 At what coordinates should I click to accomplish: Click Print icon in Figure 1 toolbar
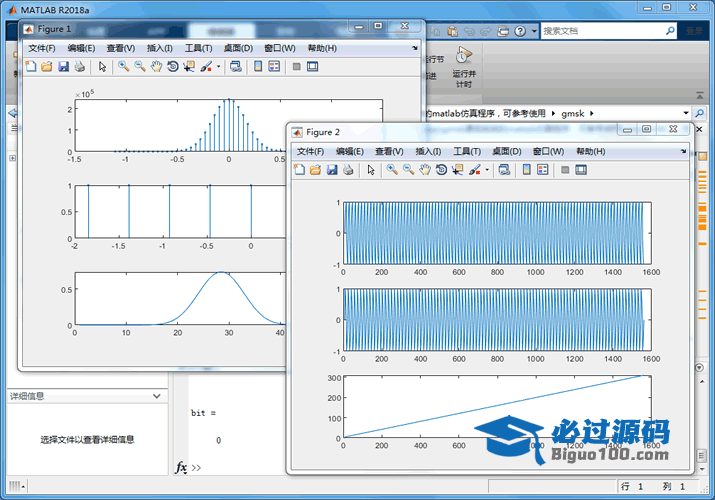tap(79, 67)
